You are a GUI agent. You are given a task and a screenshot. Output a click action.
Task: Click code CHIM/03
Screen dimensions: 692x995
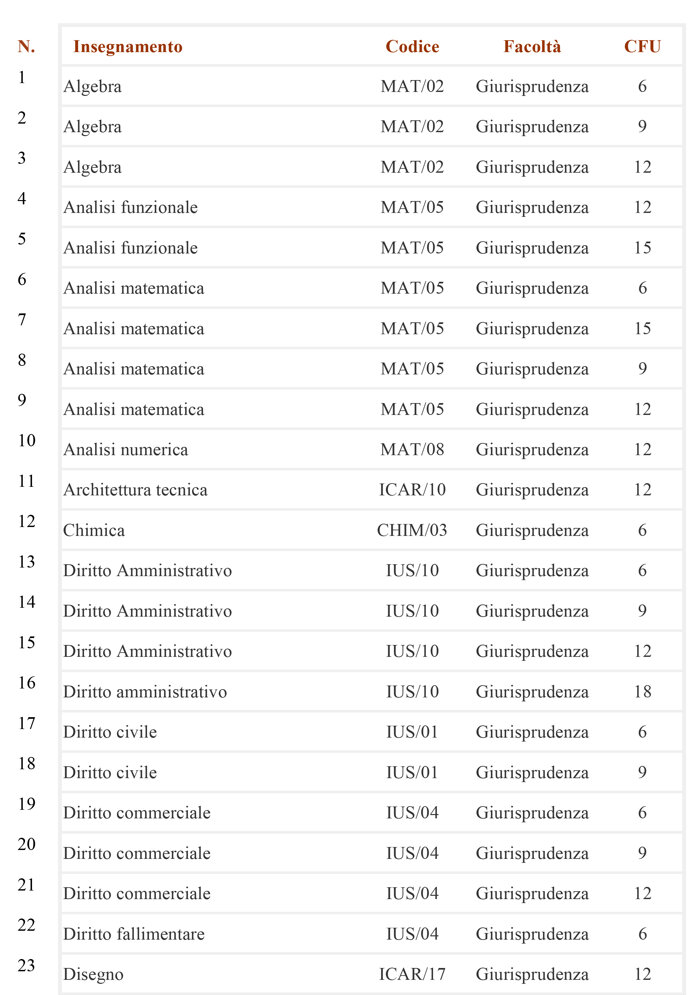point(412,530)
